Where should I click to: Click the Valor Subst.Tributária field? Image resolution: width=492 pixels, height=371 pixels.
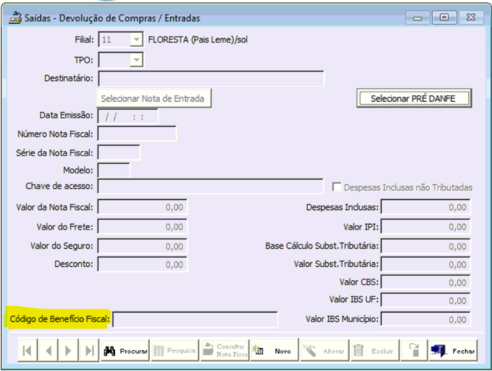[x=426, y=264]
